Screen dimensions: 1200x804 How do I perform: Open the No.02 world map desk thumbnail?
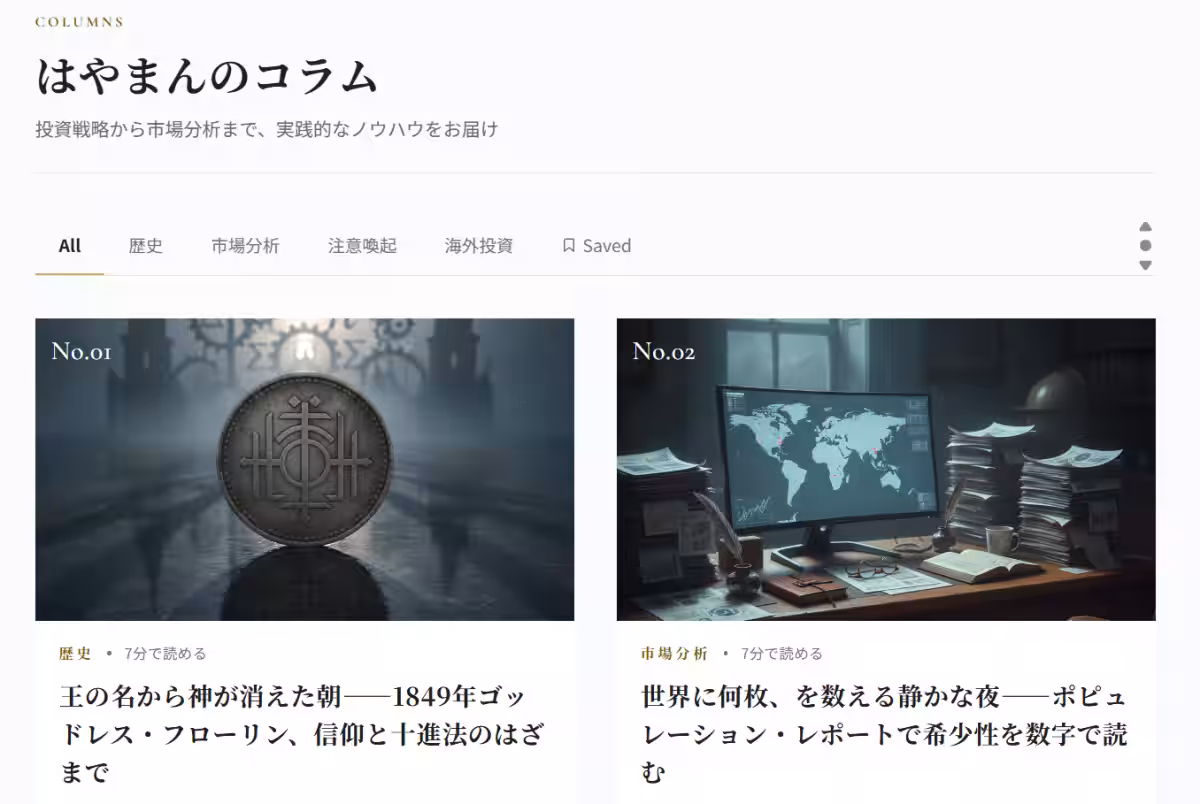pos(886,469)
